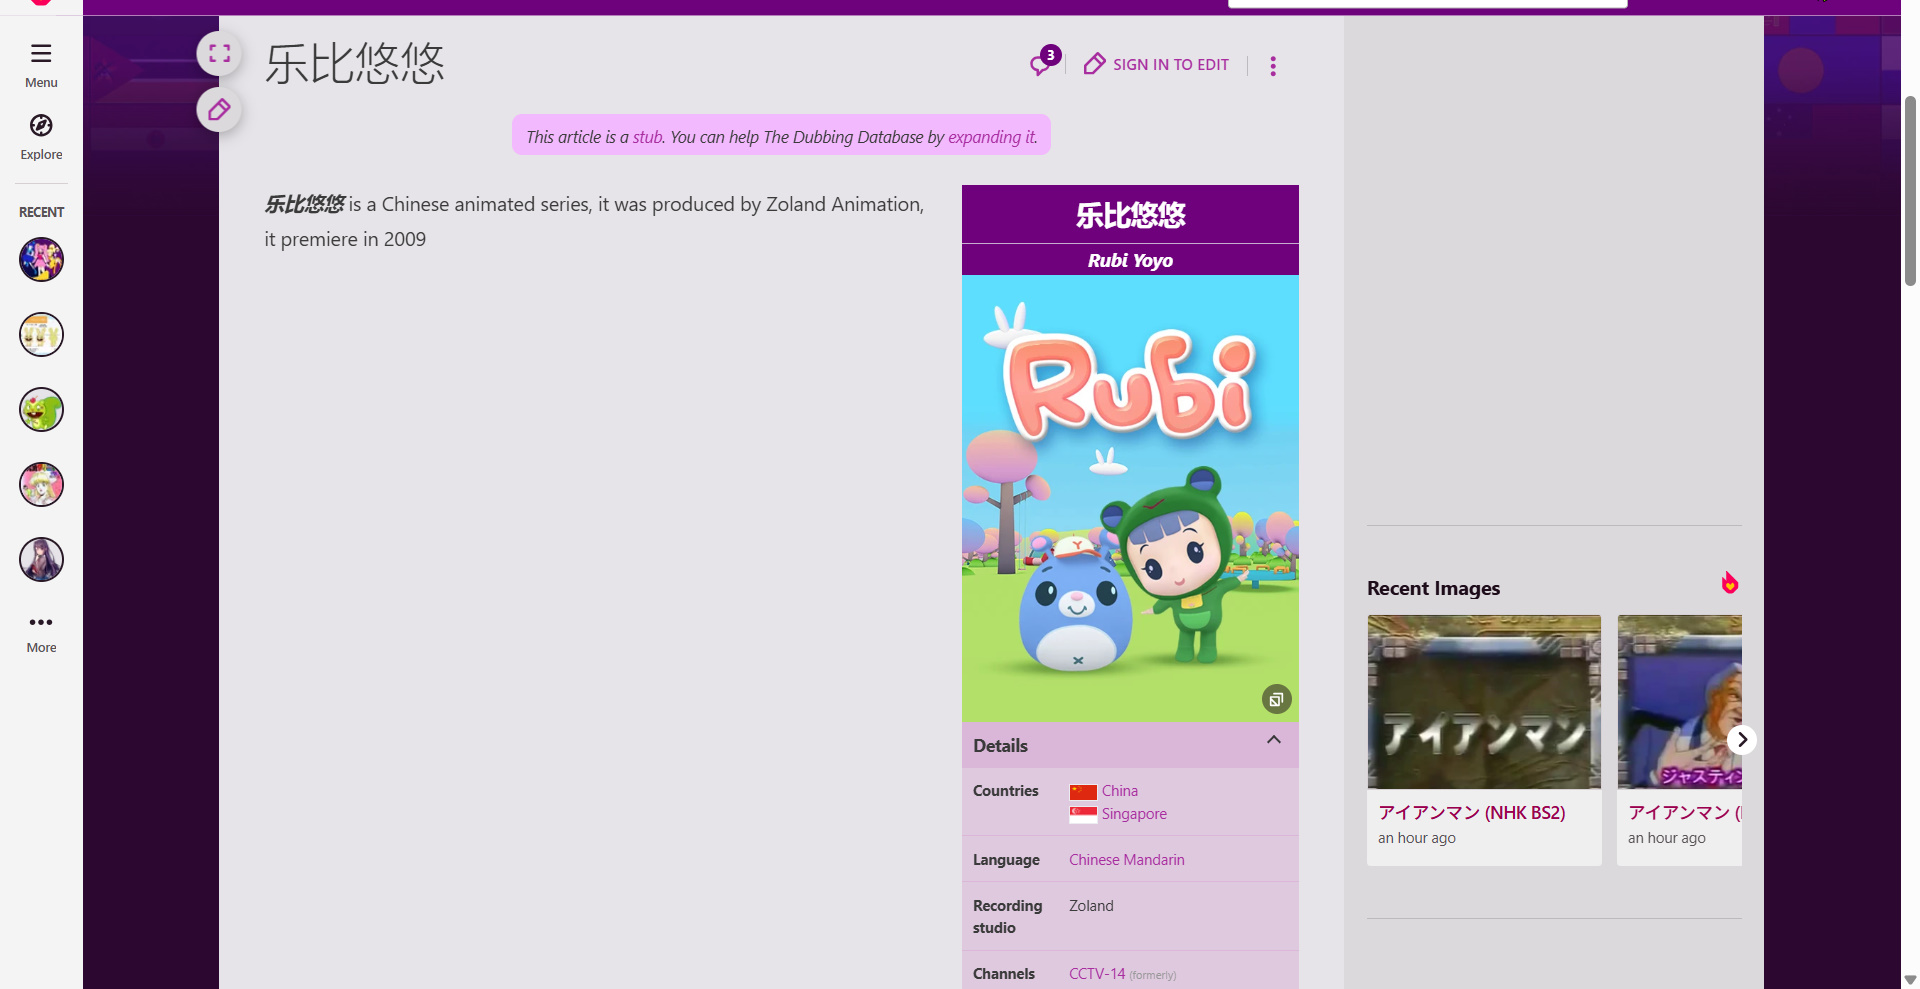The image size is (1920, 989).
Task: Open the three-dot page actions menu
Action: tap(1273, 66)
